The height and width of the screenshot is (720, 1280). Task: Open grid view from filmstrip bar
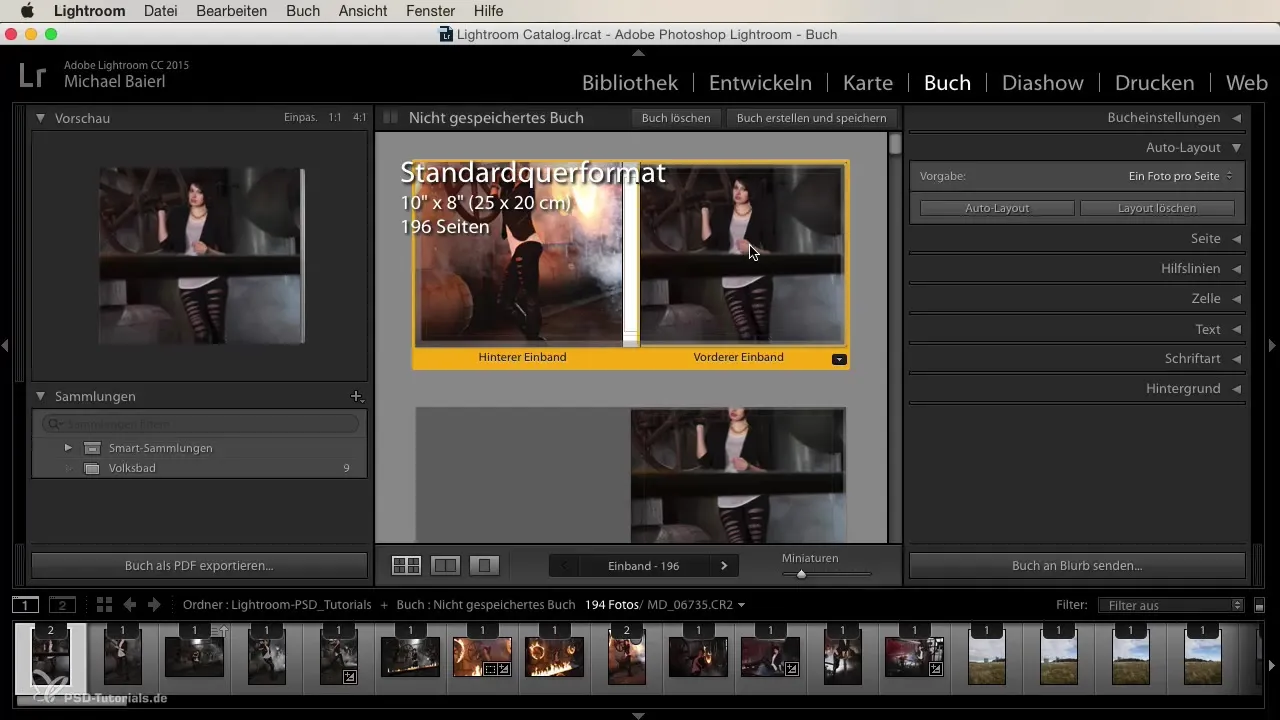tap(104, 605)
